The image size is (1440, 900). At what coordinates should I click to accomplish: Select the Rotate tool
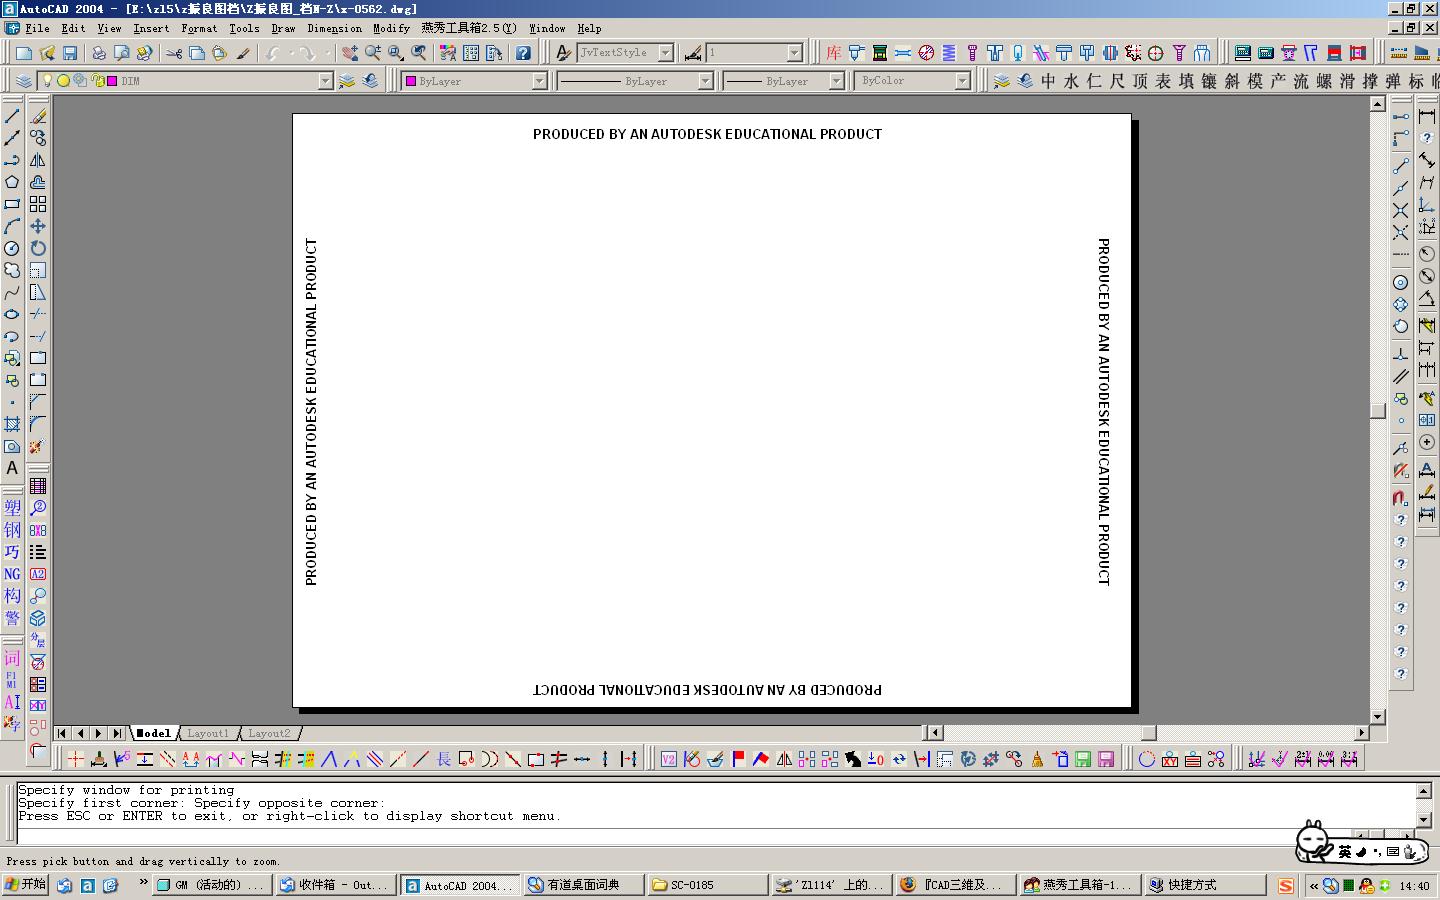click(38, 248)
